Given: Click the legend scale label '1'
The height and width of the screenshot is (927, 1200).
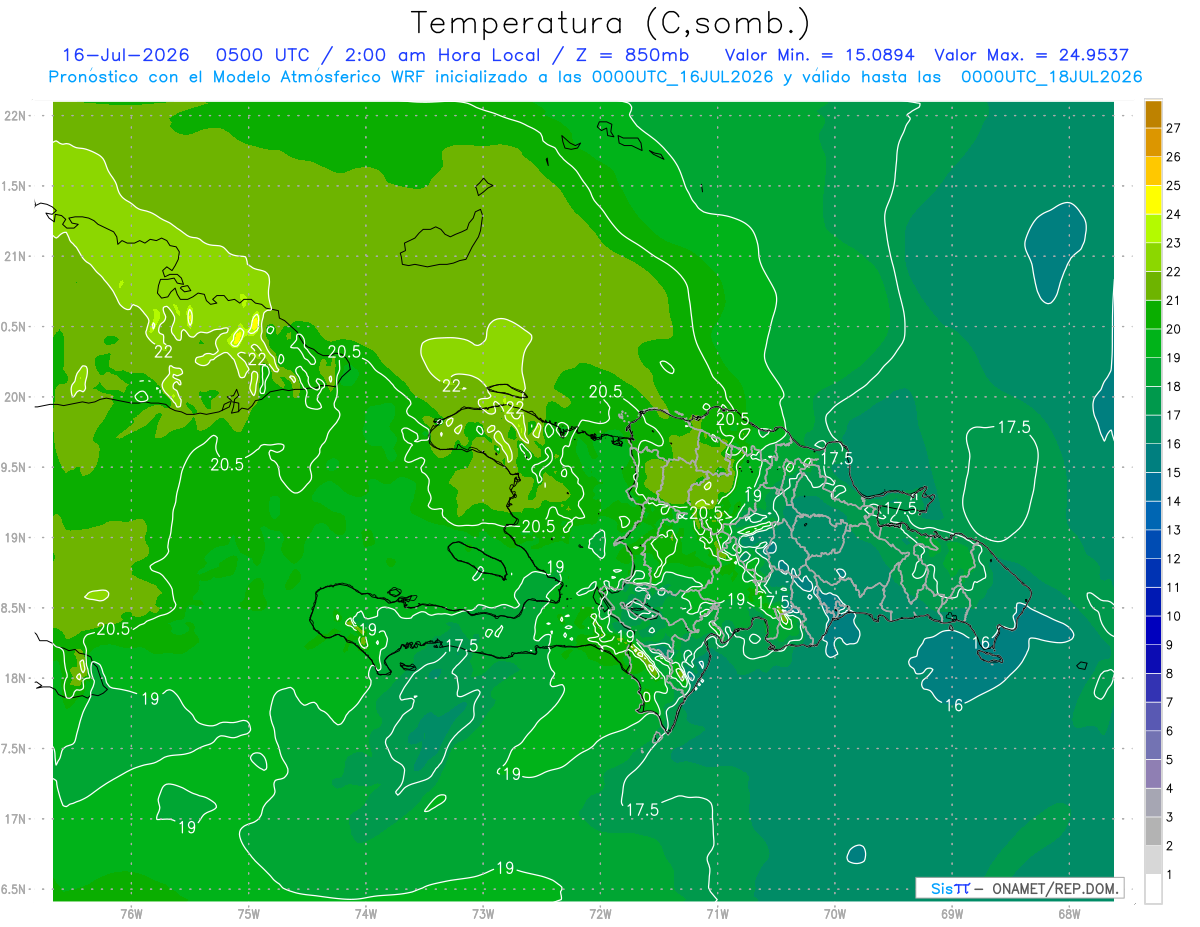Looking at the screenshot, I should 1170,874.
